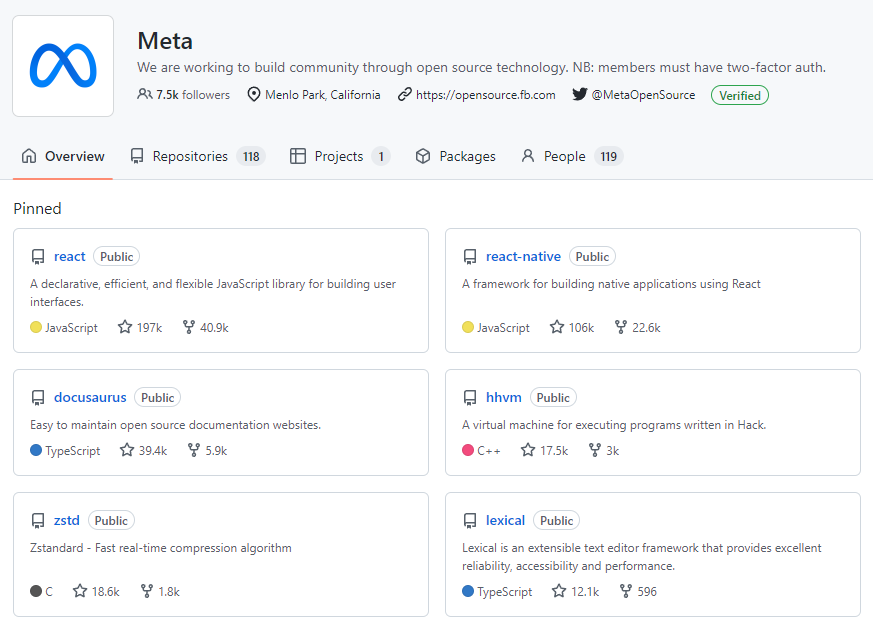Image resolution: width=873 pixels, height=626 pixels.
Task: Click the green Verified badge
Action: (740, 96)
